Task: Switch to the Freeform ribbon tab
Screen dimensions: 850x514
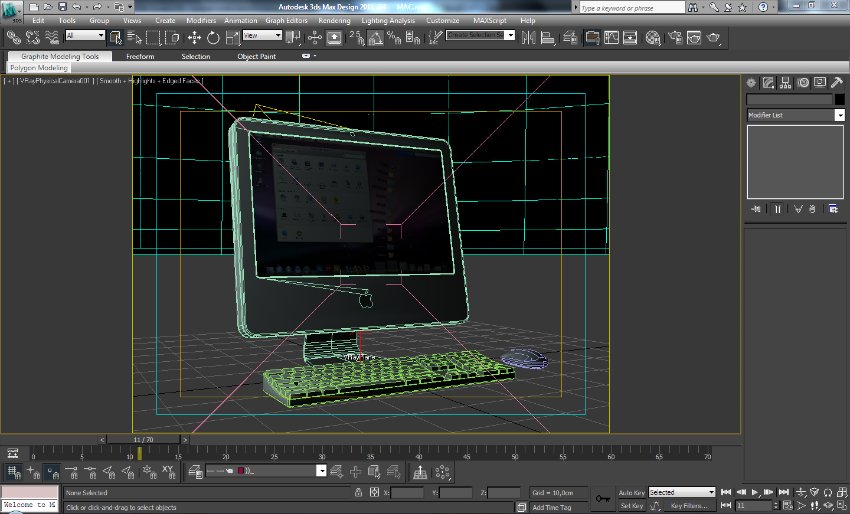Action: tap(140, 56)
